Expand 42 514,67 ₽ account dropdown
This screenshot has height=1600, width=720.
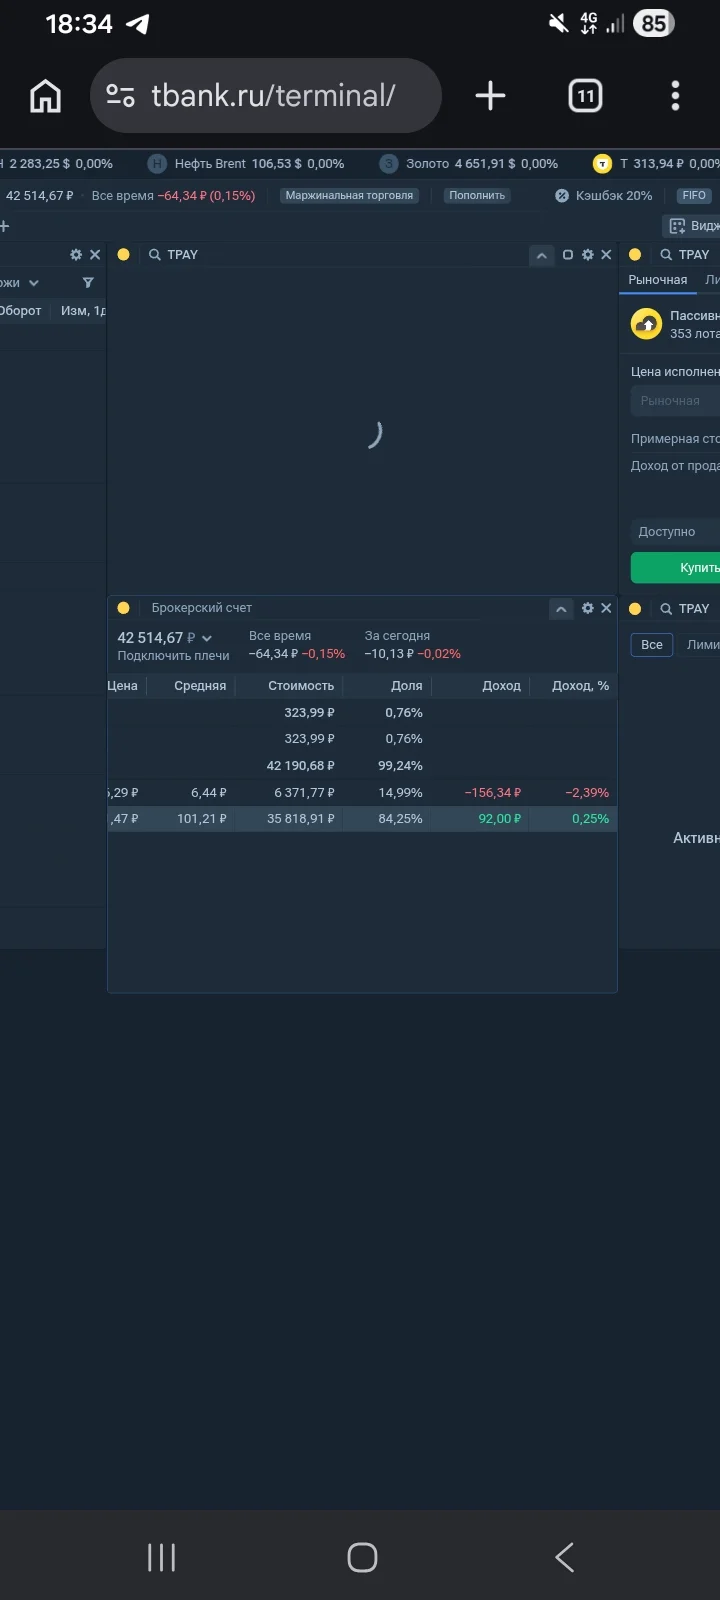(x=165, y=638)
